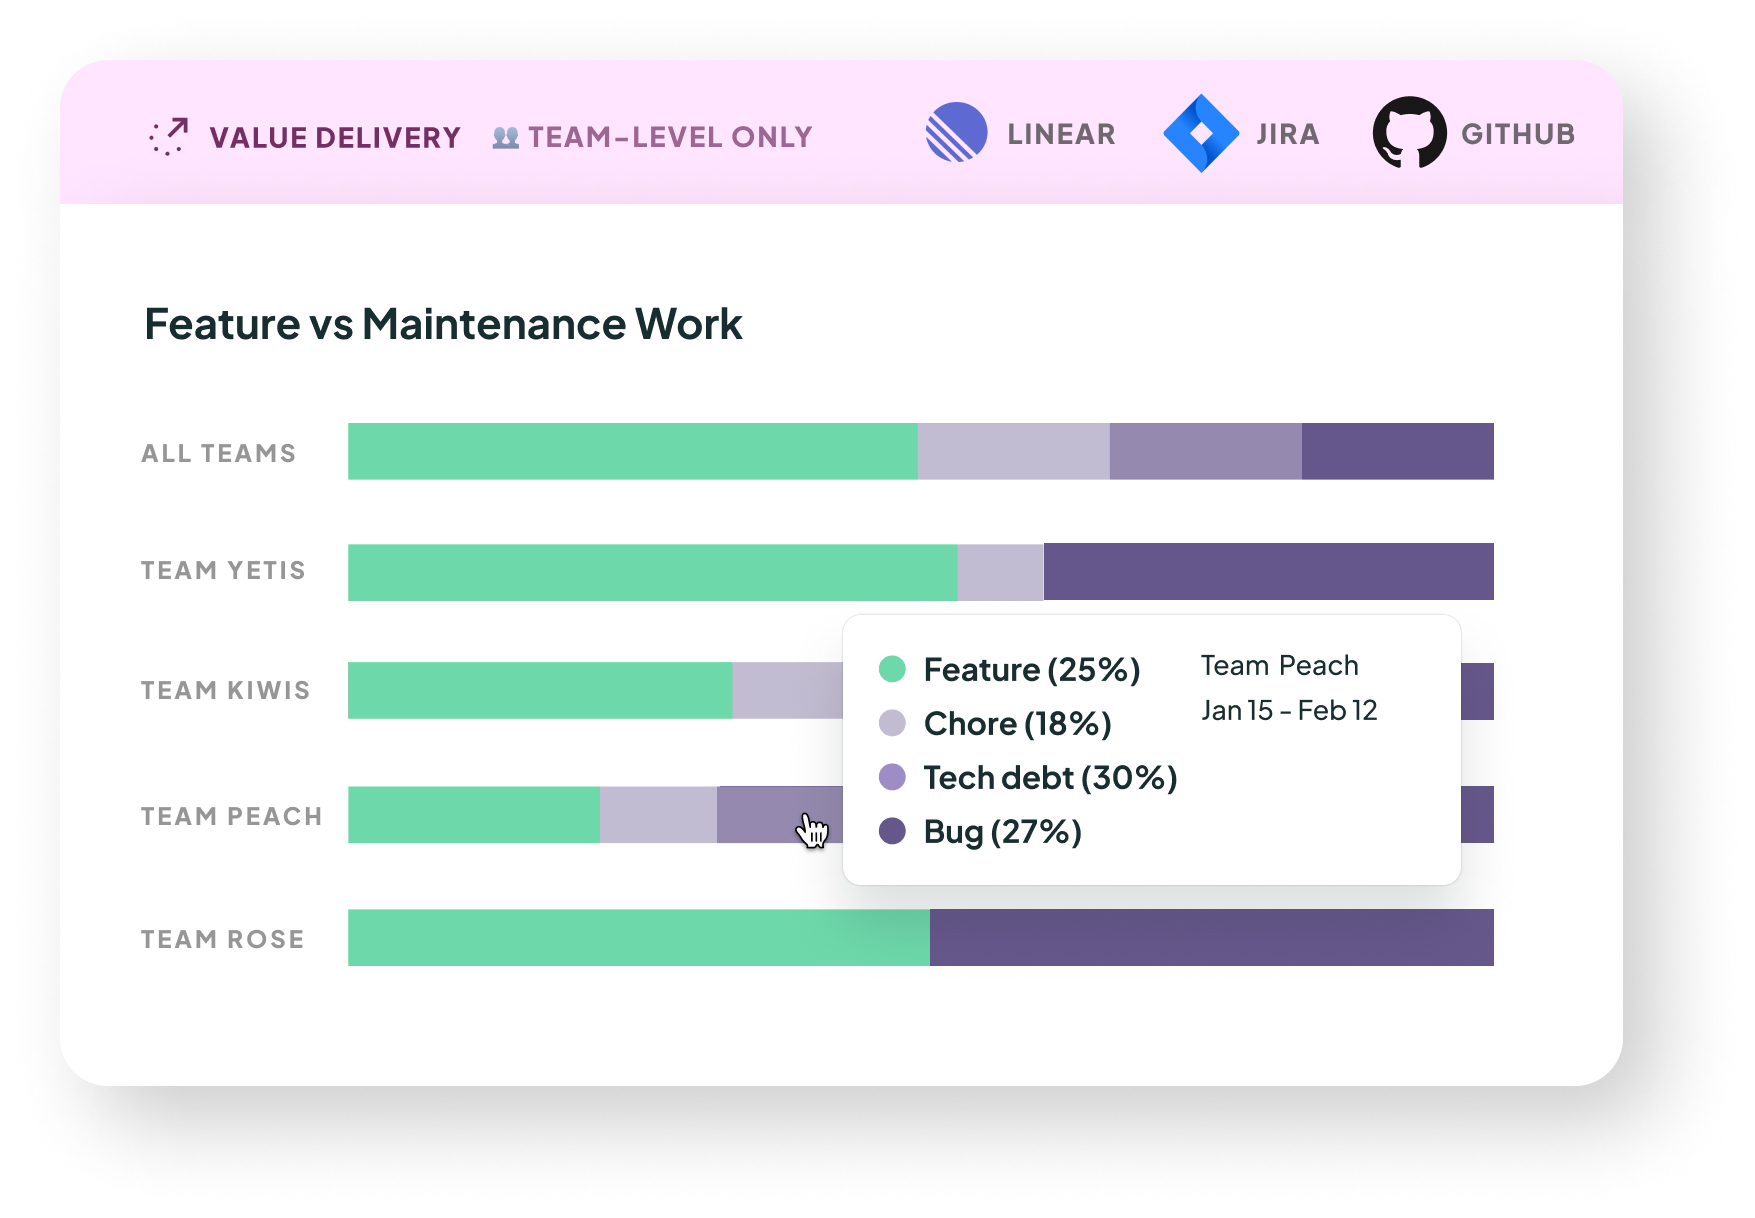Click the ALL TEAMS row label

[218, 453]
